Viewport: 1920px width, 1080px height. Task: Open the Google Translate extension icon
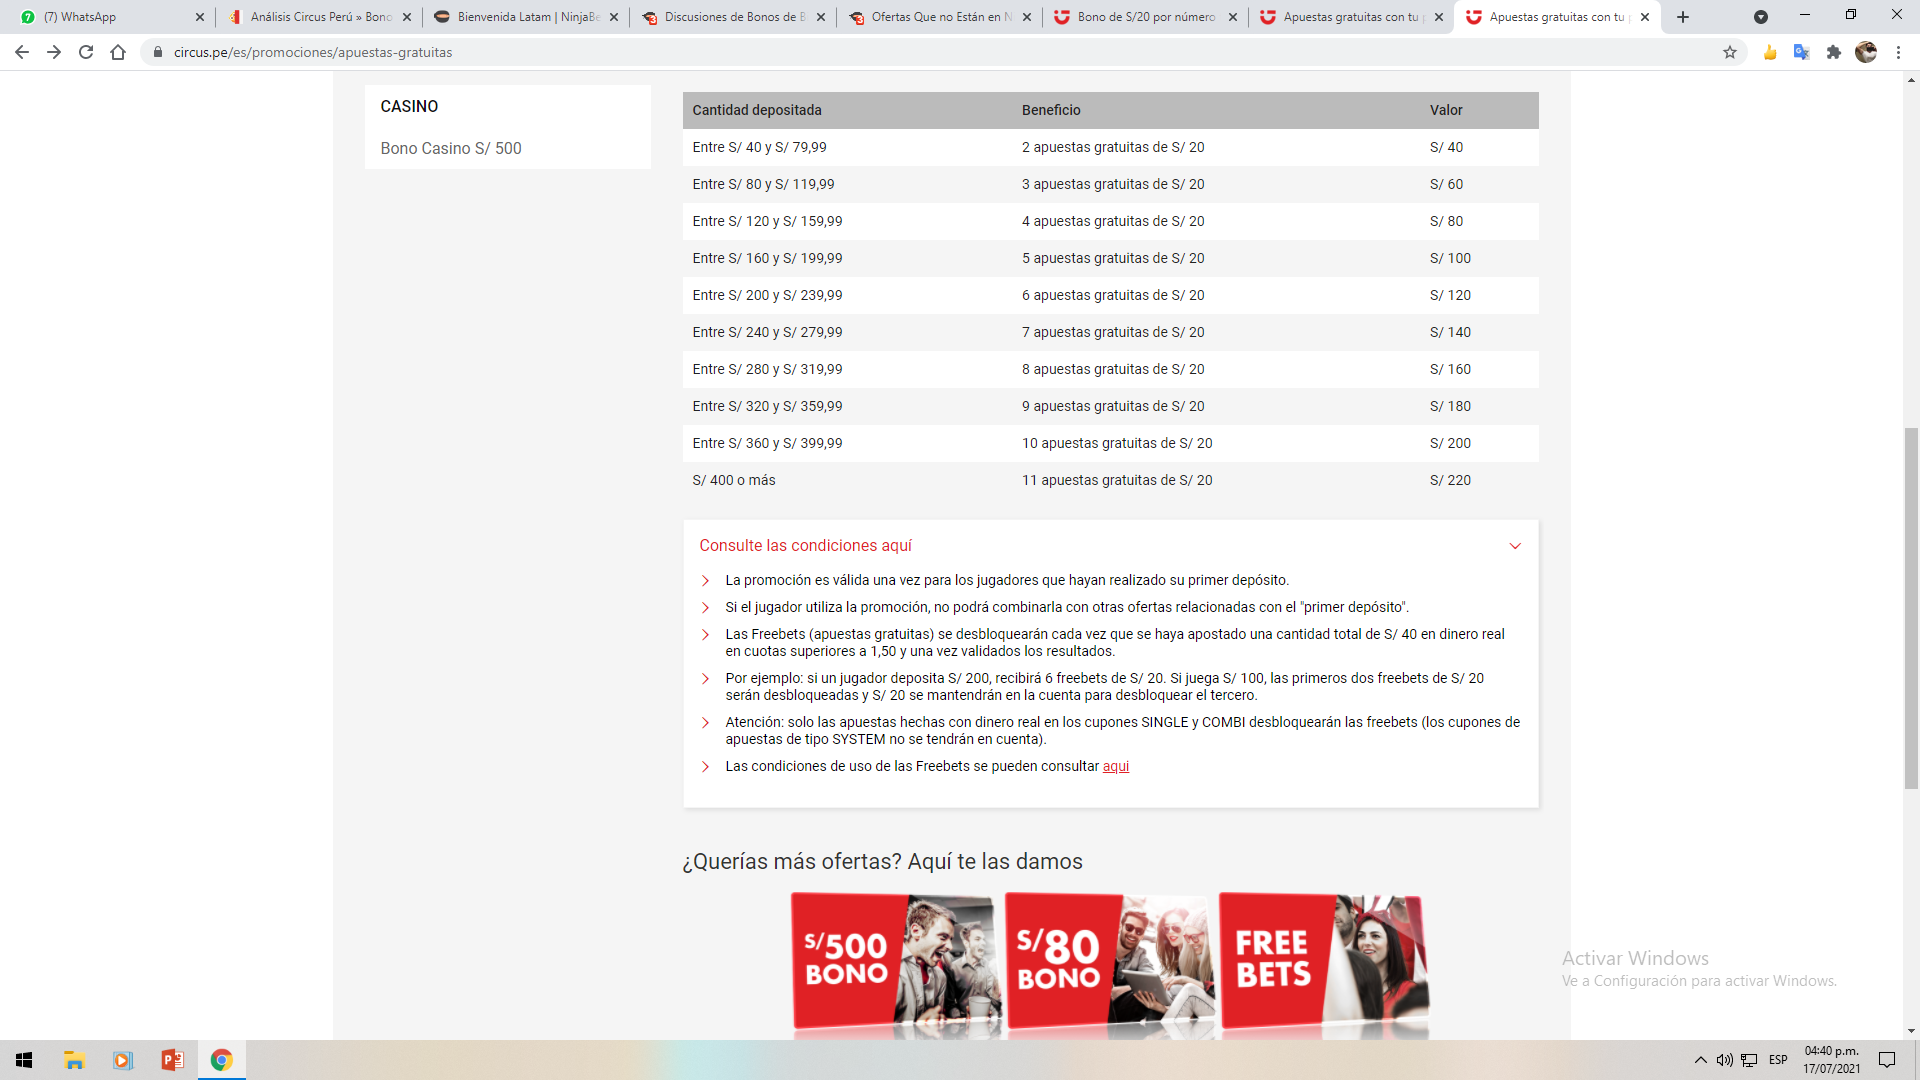pos(1802,52)
